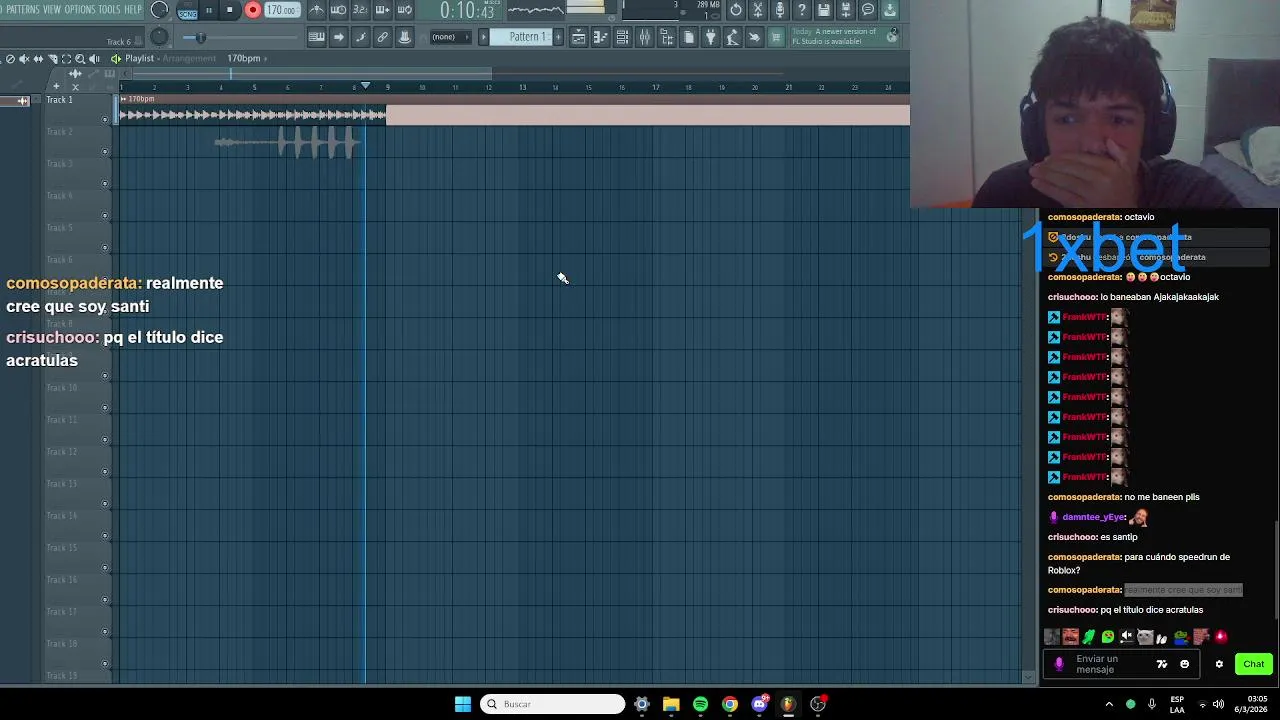Image resolution: width=1280 pixels, height=720 pixels.
Task: Click the waveform clip on Track 2
Action: pyautogui.click(x=287, y=143)
